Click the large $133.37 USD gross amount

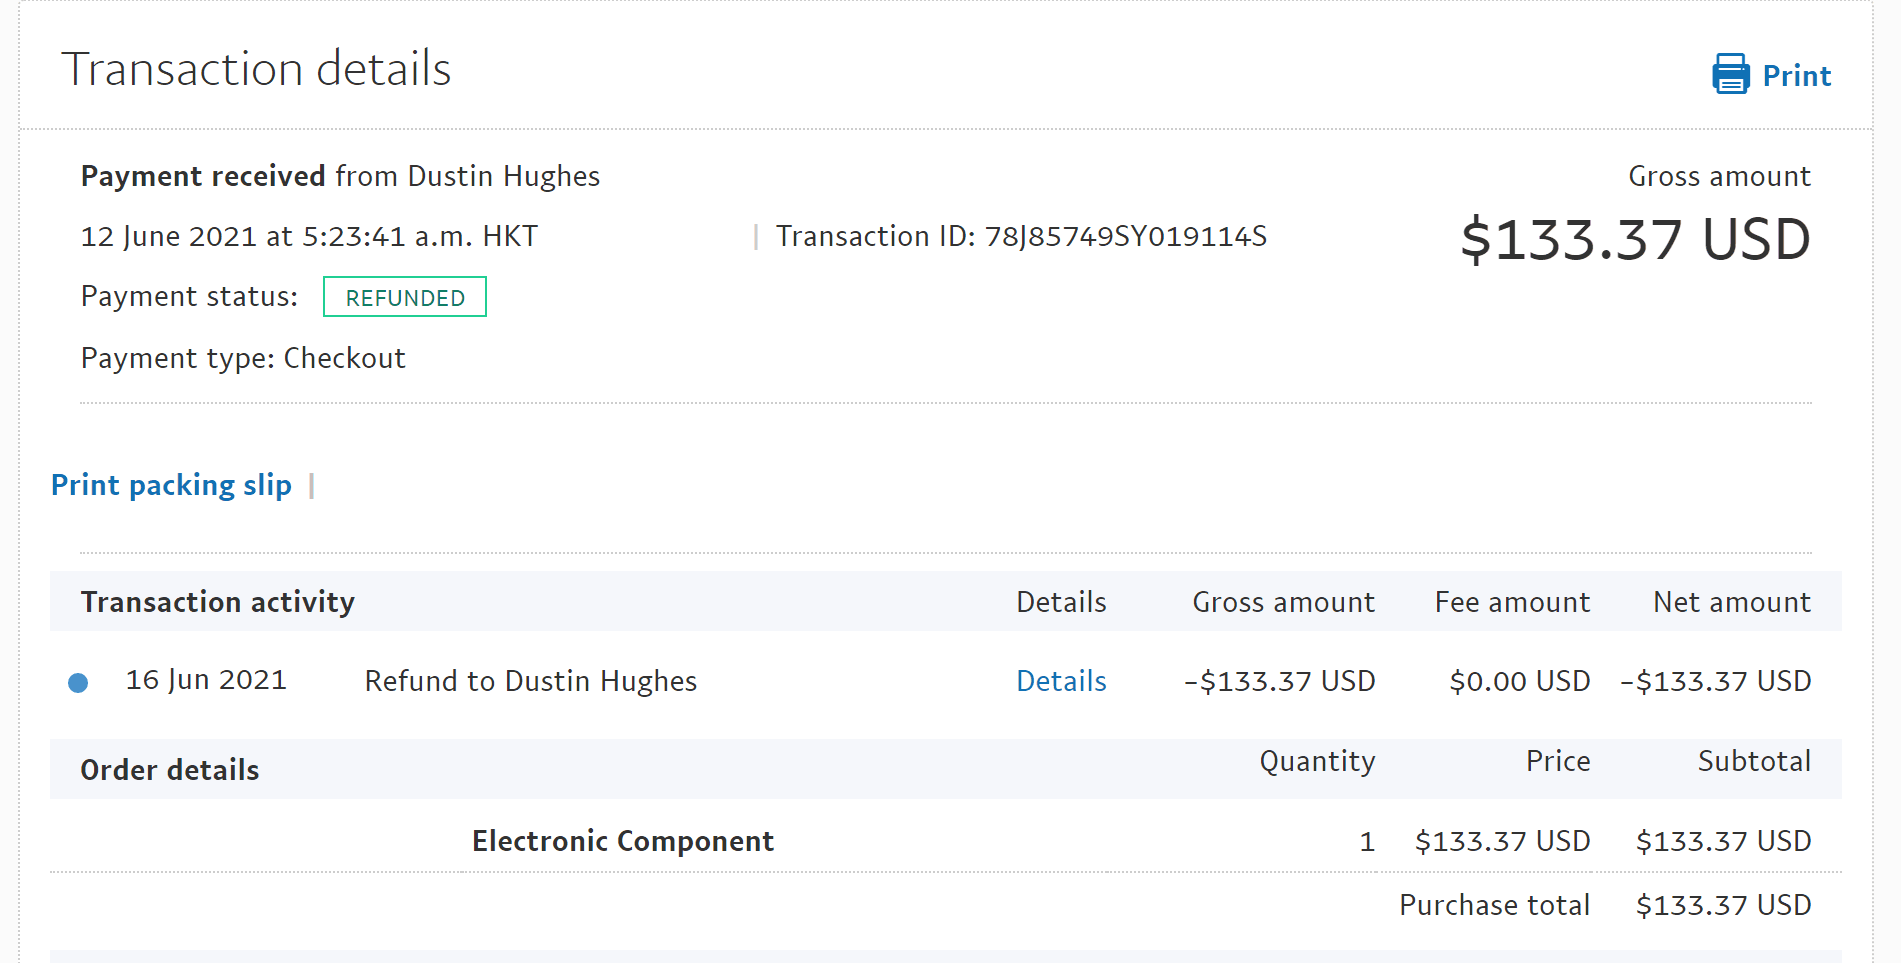coord(1635,240)
